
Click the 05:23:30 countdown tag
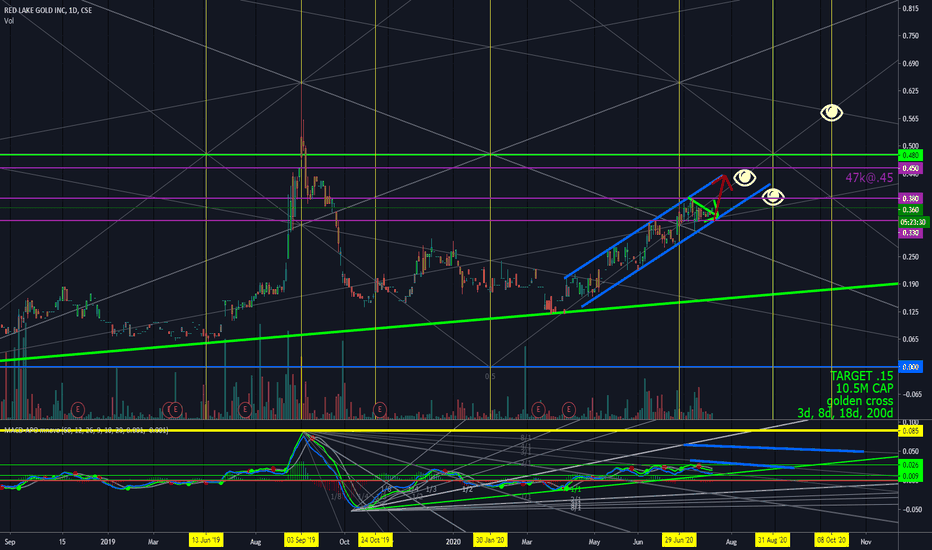coord(913,222)
